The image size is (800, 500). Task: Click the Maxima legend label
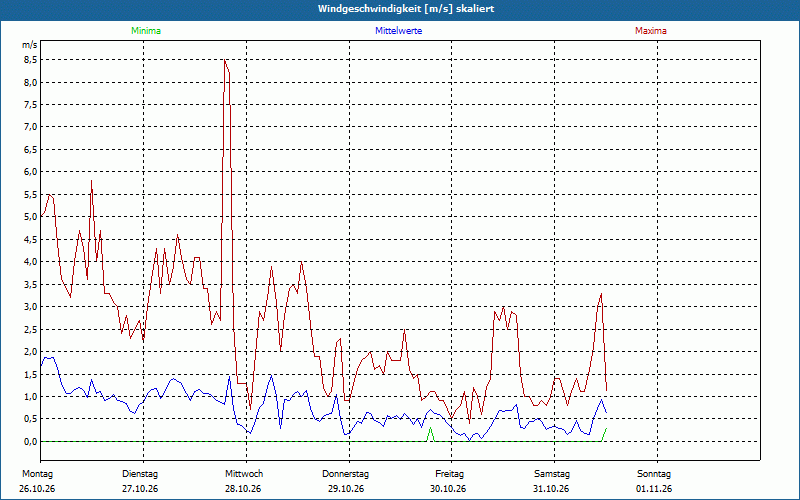651,31
